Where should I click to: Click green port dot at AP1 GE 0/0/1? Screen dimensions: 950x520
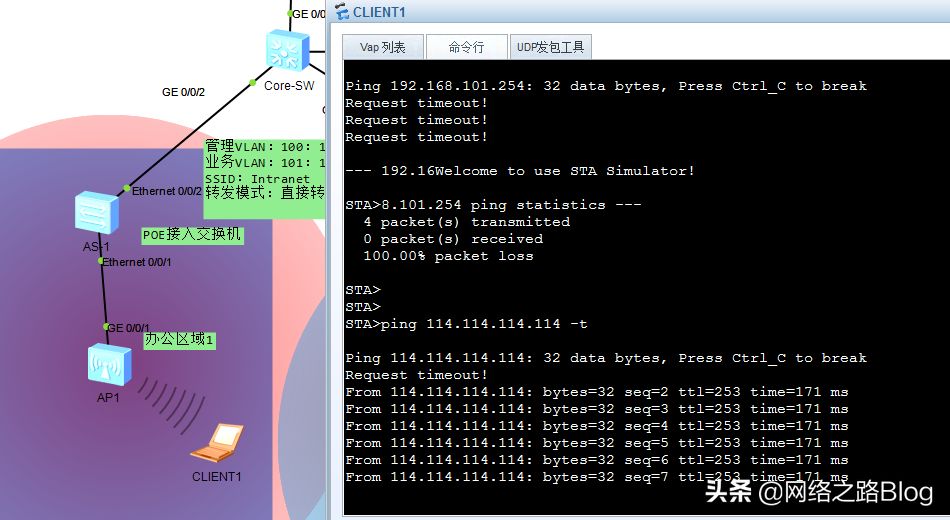[106, 327]
